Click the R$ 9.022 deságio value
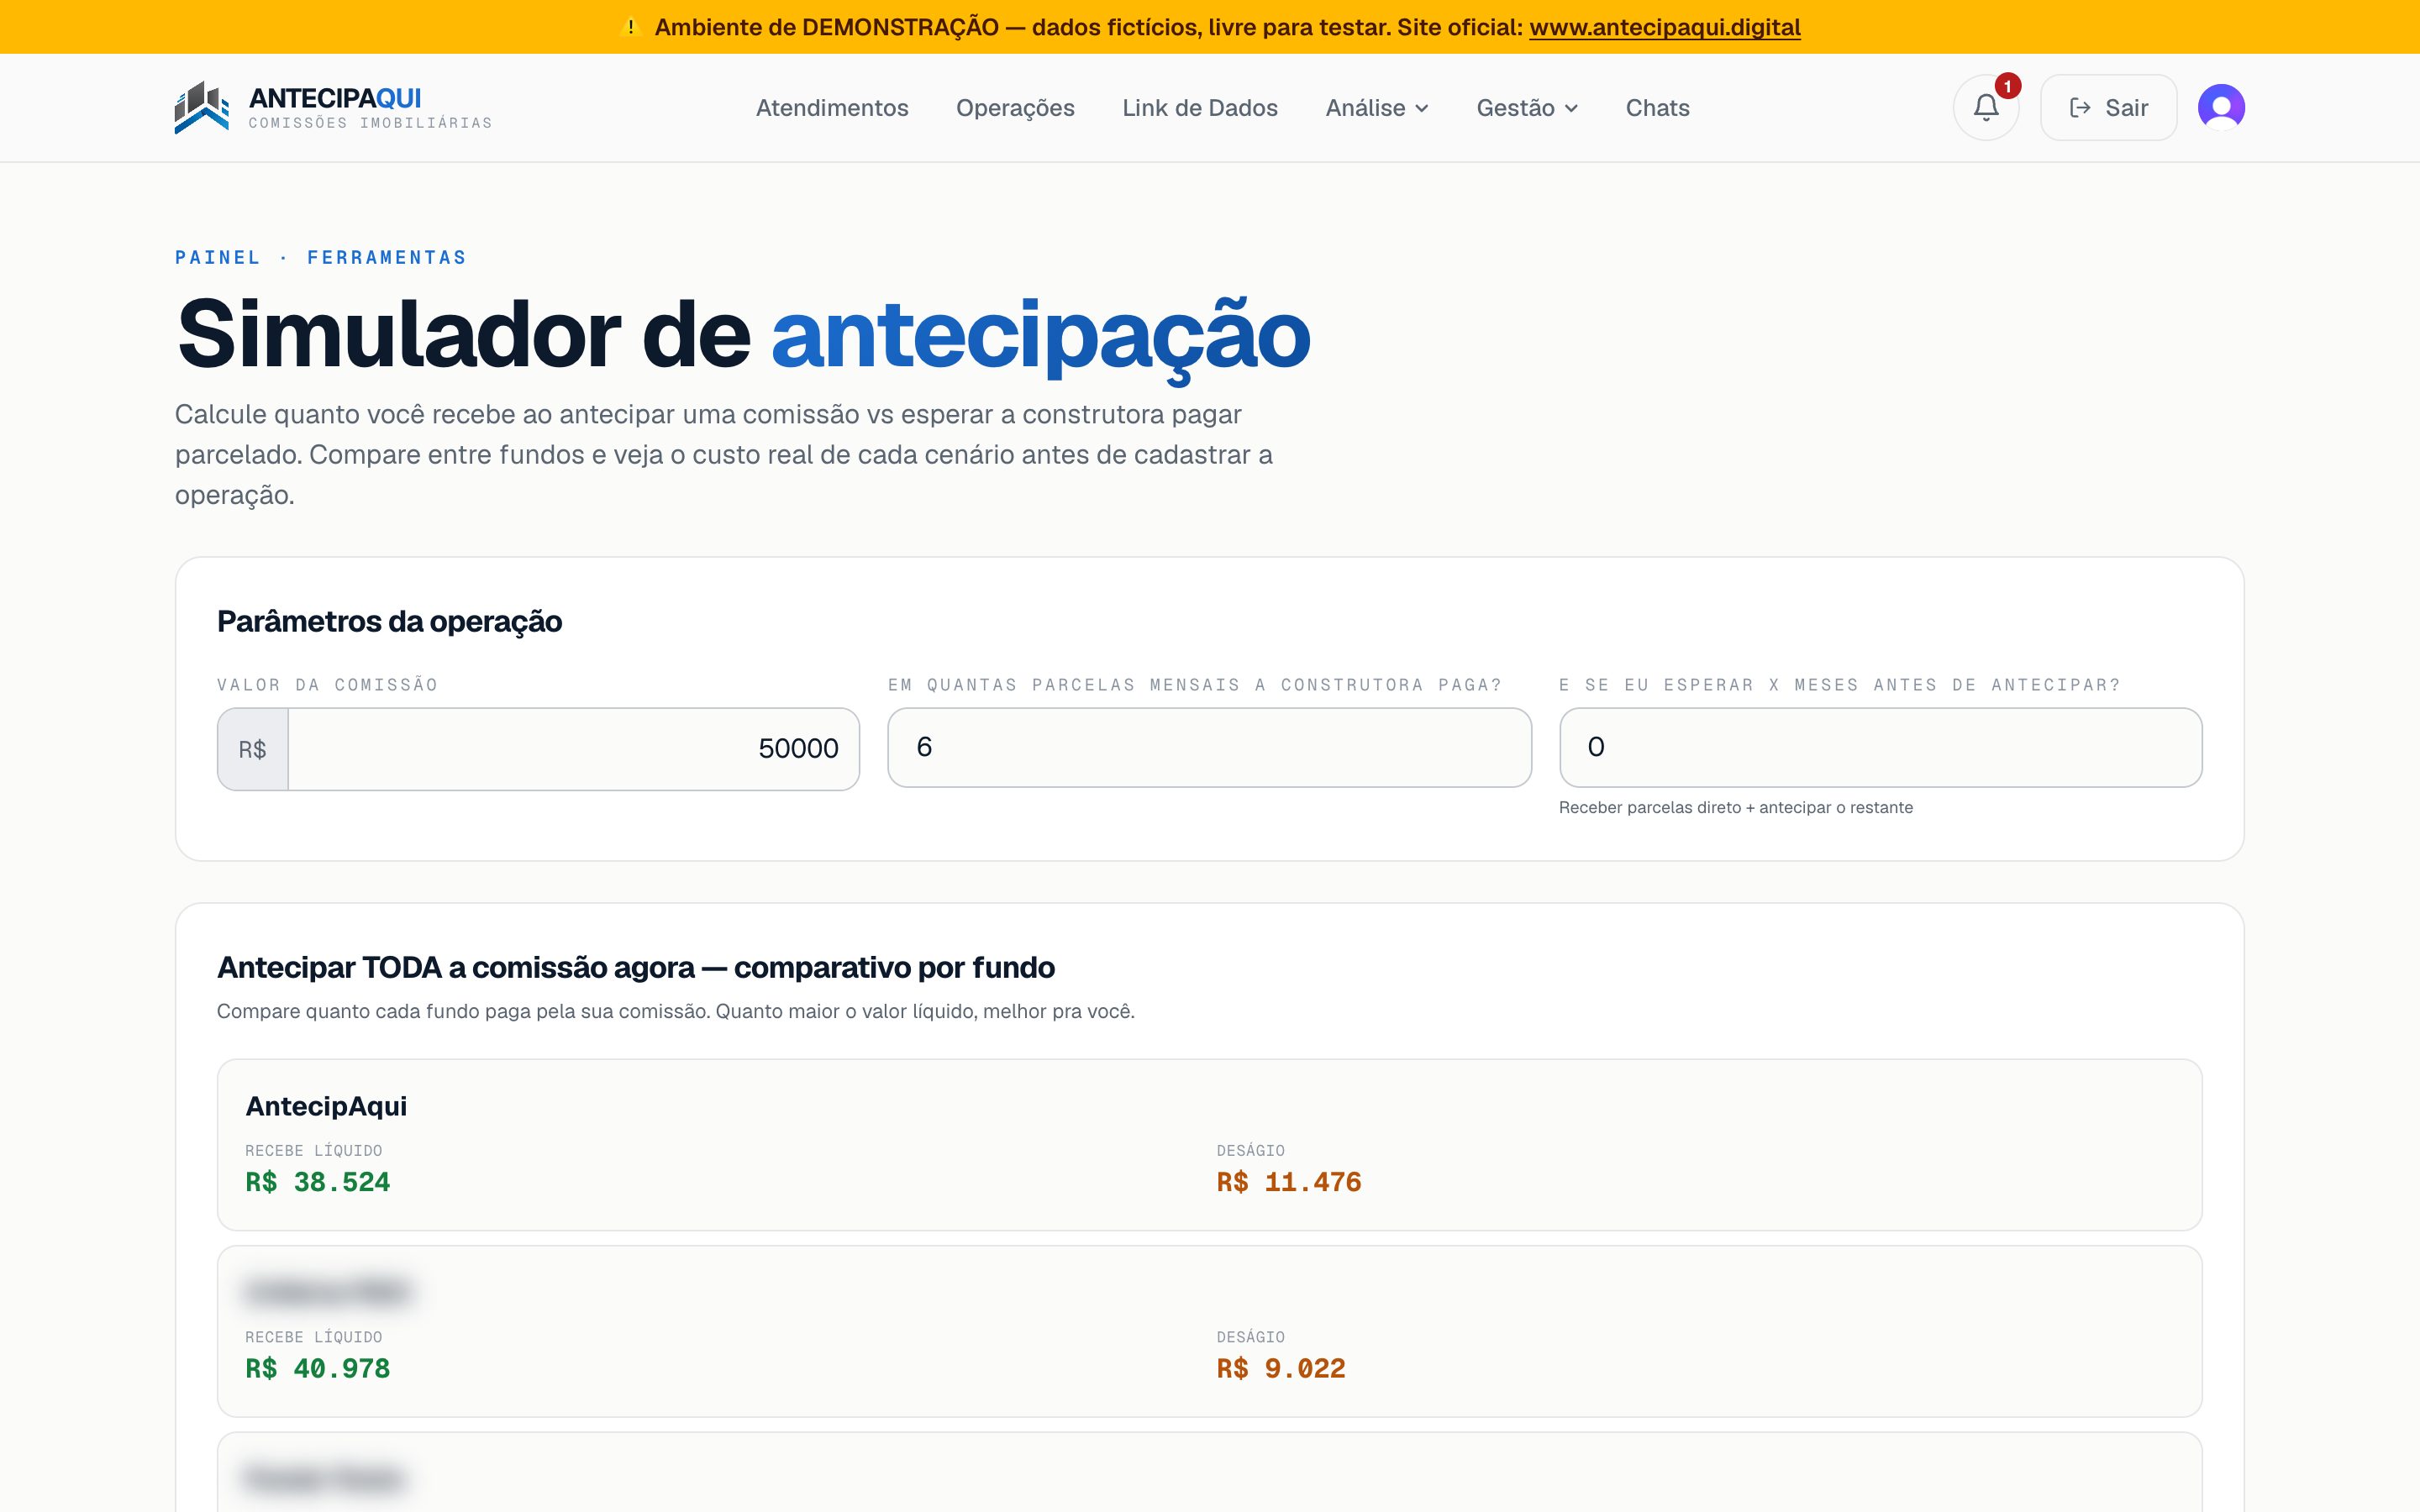 pos(1281,1368)
